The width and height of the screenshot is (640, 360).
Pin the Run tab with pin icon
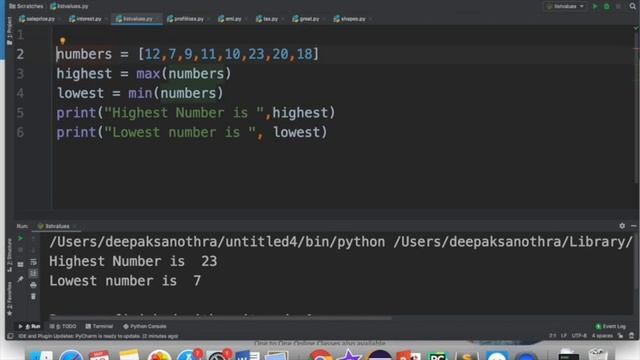(20, 279)
